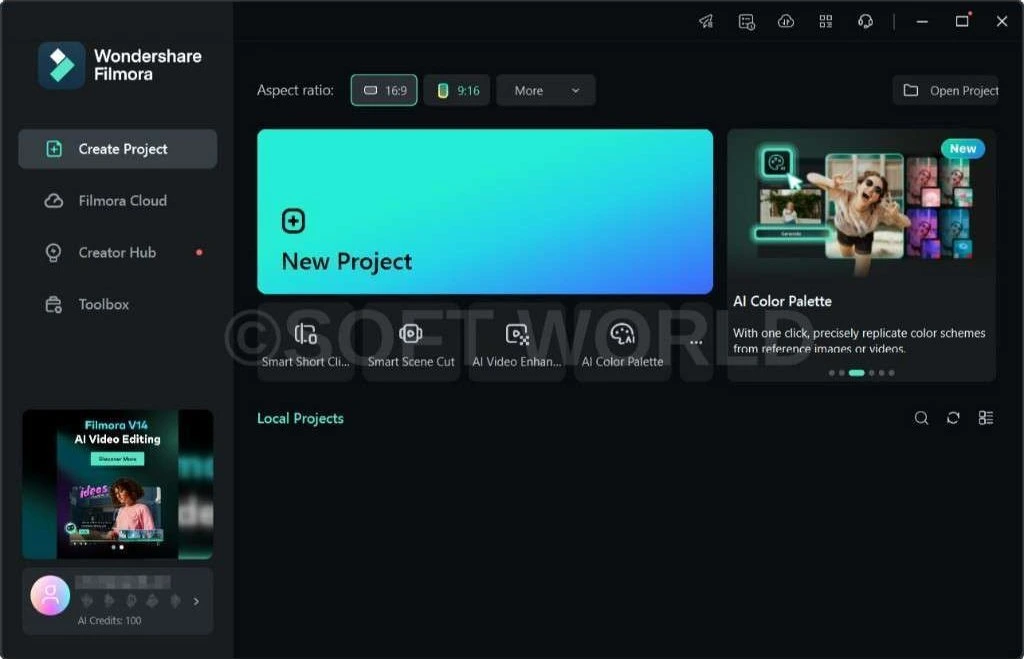This screenshot has width=1024, height=659.
Task: Open the cloud download icon in title bar
Action: pos(786,22)
